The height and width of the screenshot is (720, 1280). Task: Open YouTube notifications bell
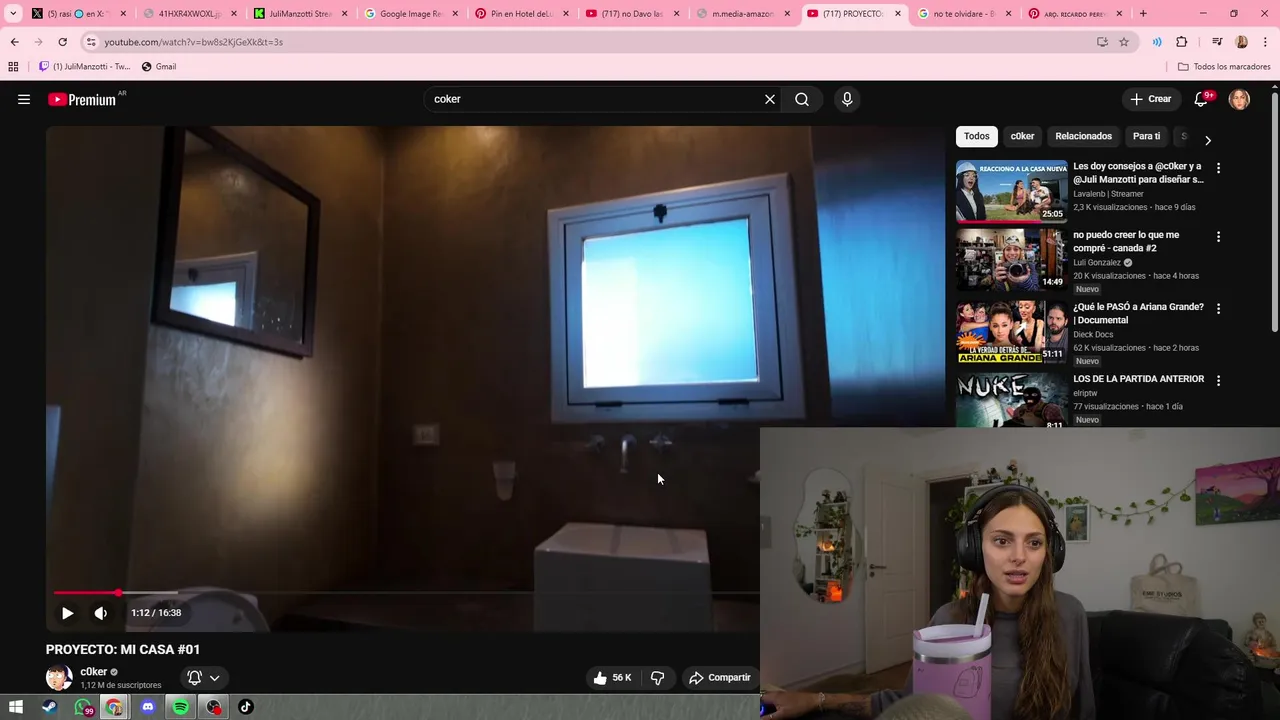pyautogui.click(x=1201, y=99)
